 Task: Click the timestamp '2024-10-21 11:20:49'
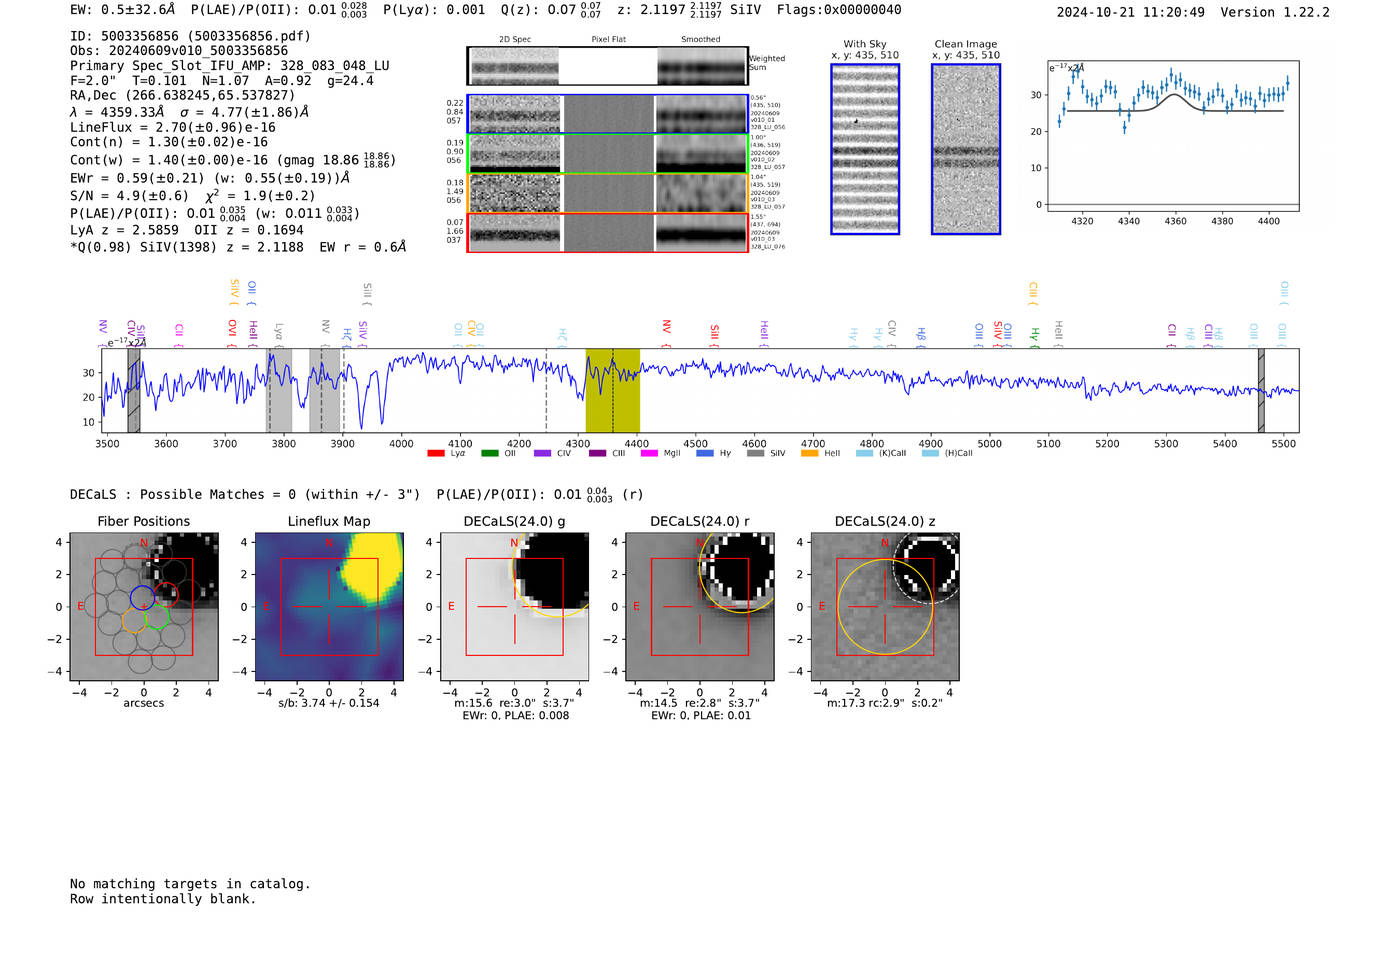tap(1131, 13)
